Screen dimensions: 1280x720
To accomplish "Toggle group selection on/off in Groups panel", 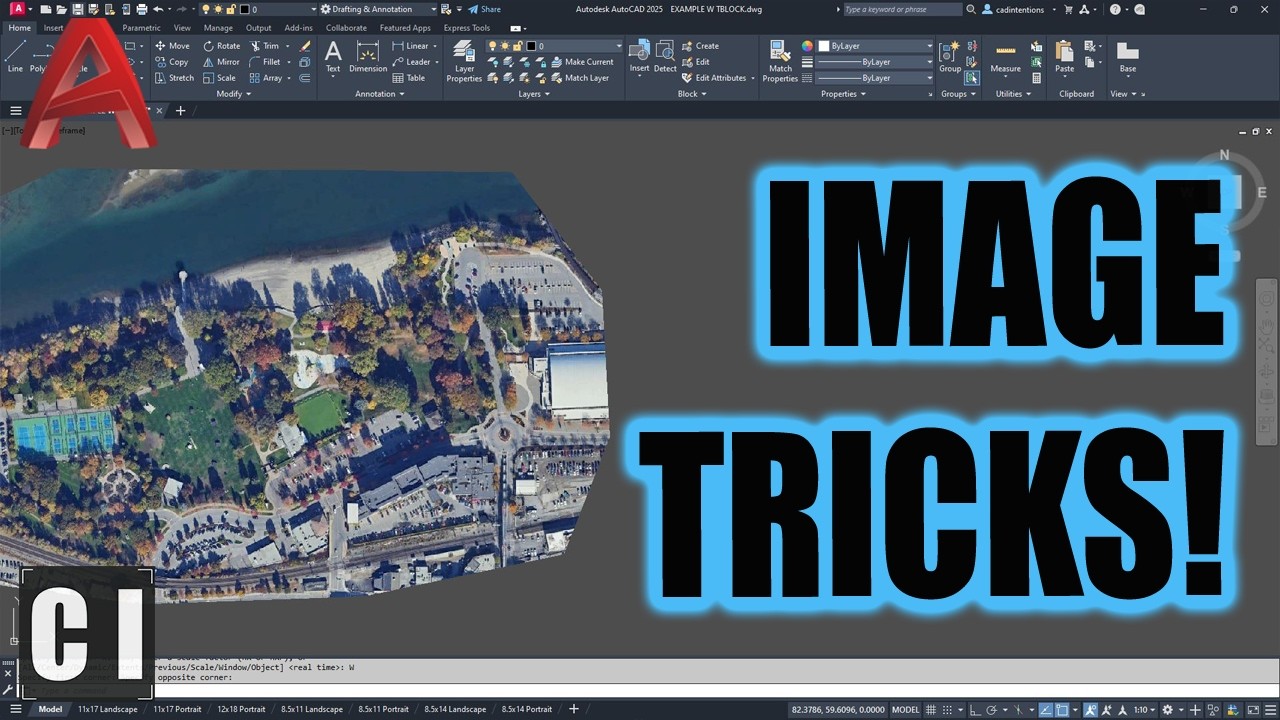I will click(971, 78).
